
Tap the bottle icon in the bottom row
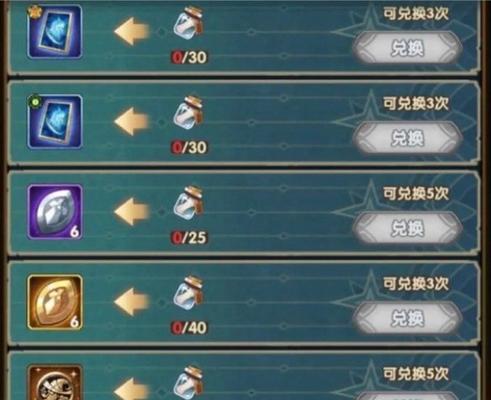tap(189, 383)
